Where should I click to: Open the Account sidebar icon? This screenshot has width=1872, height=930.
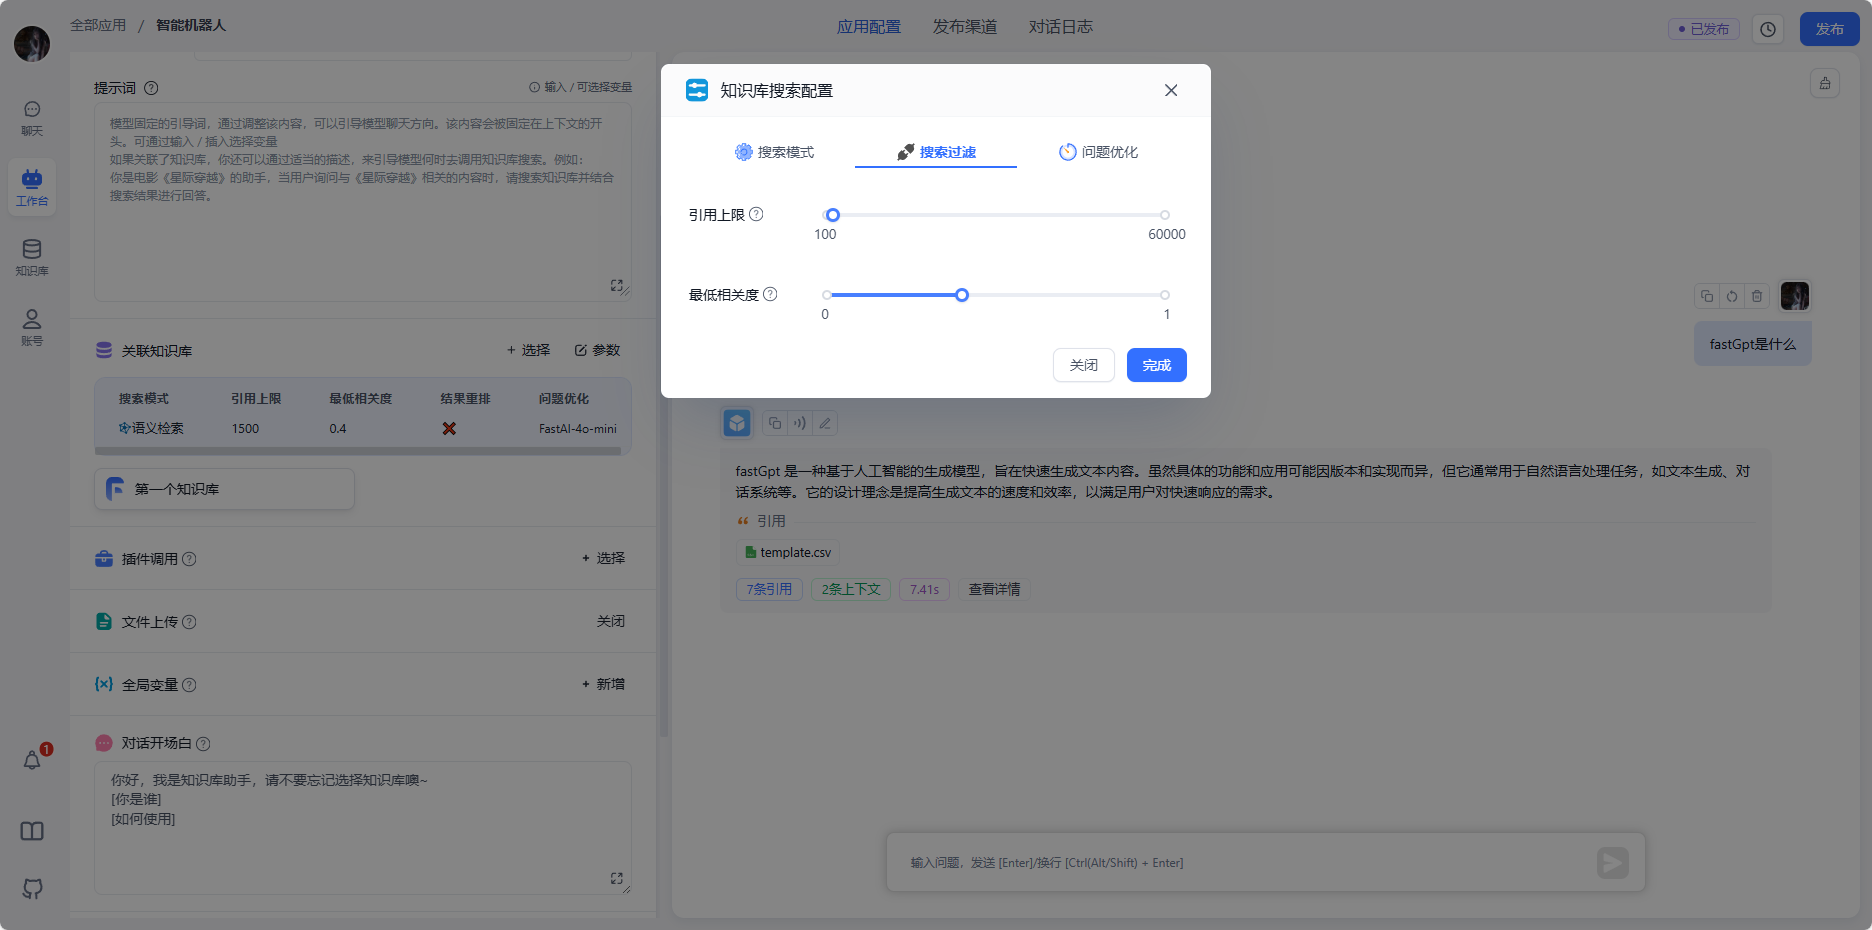pos(32,327)
